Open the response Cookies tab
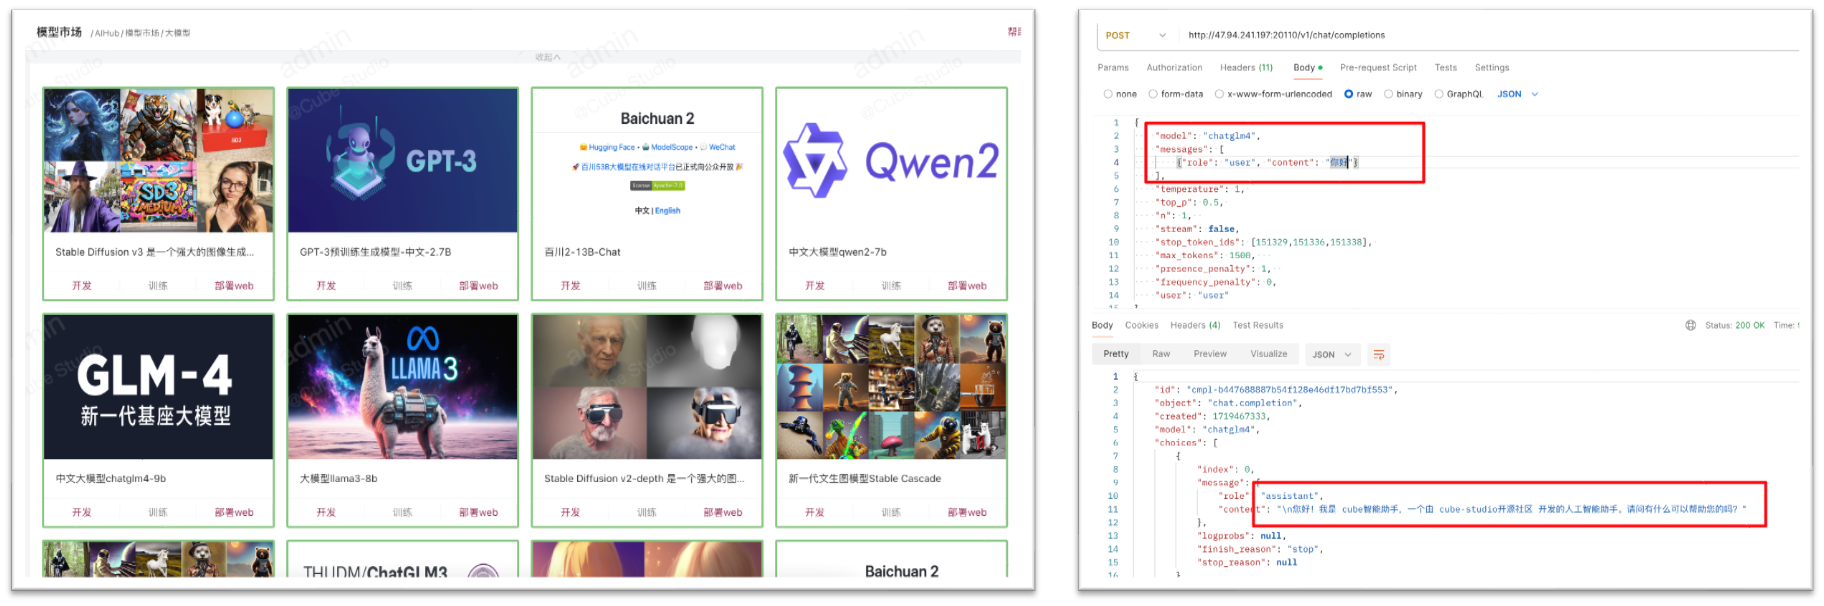The image size is (1824, 606). pyautogui.click(x=1141, y=325)
